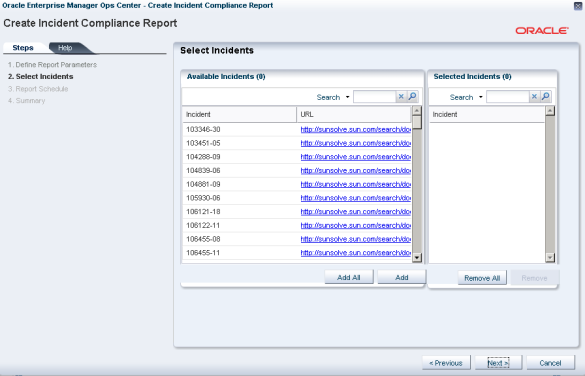The image size is (585, 376).
Task: Click the Add button
Action: pos(401,278)
